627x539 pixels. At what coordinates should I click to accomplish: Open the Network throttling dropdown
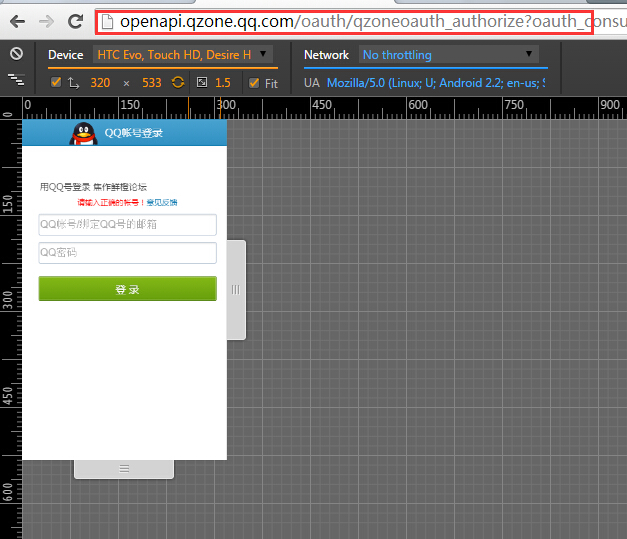point(449,54)
